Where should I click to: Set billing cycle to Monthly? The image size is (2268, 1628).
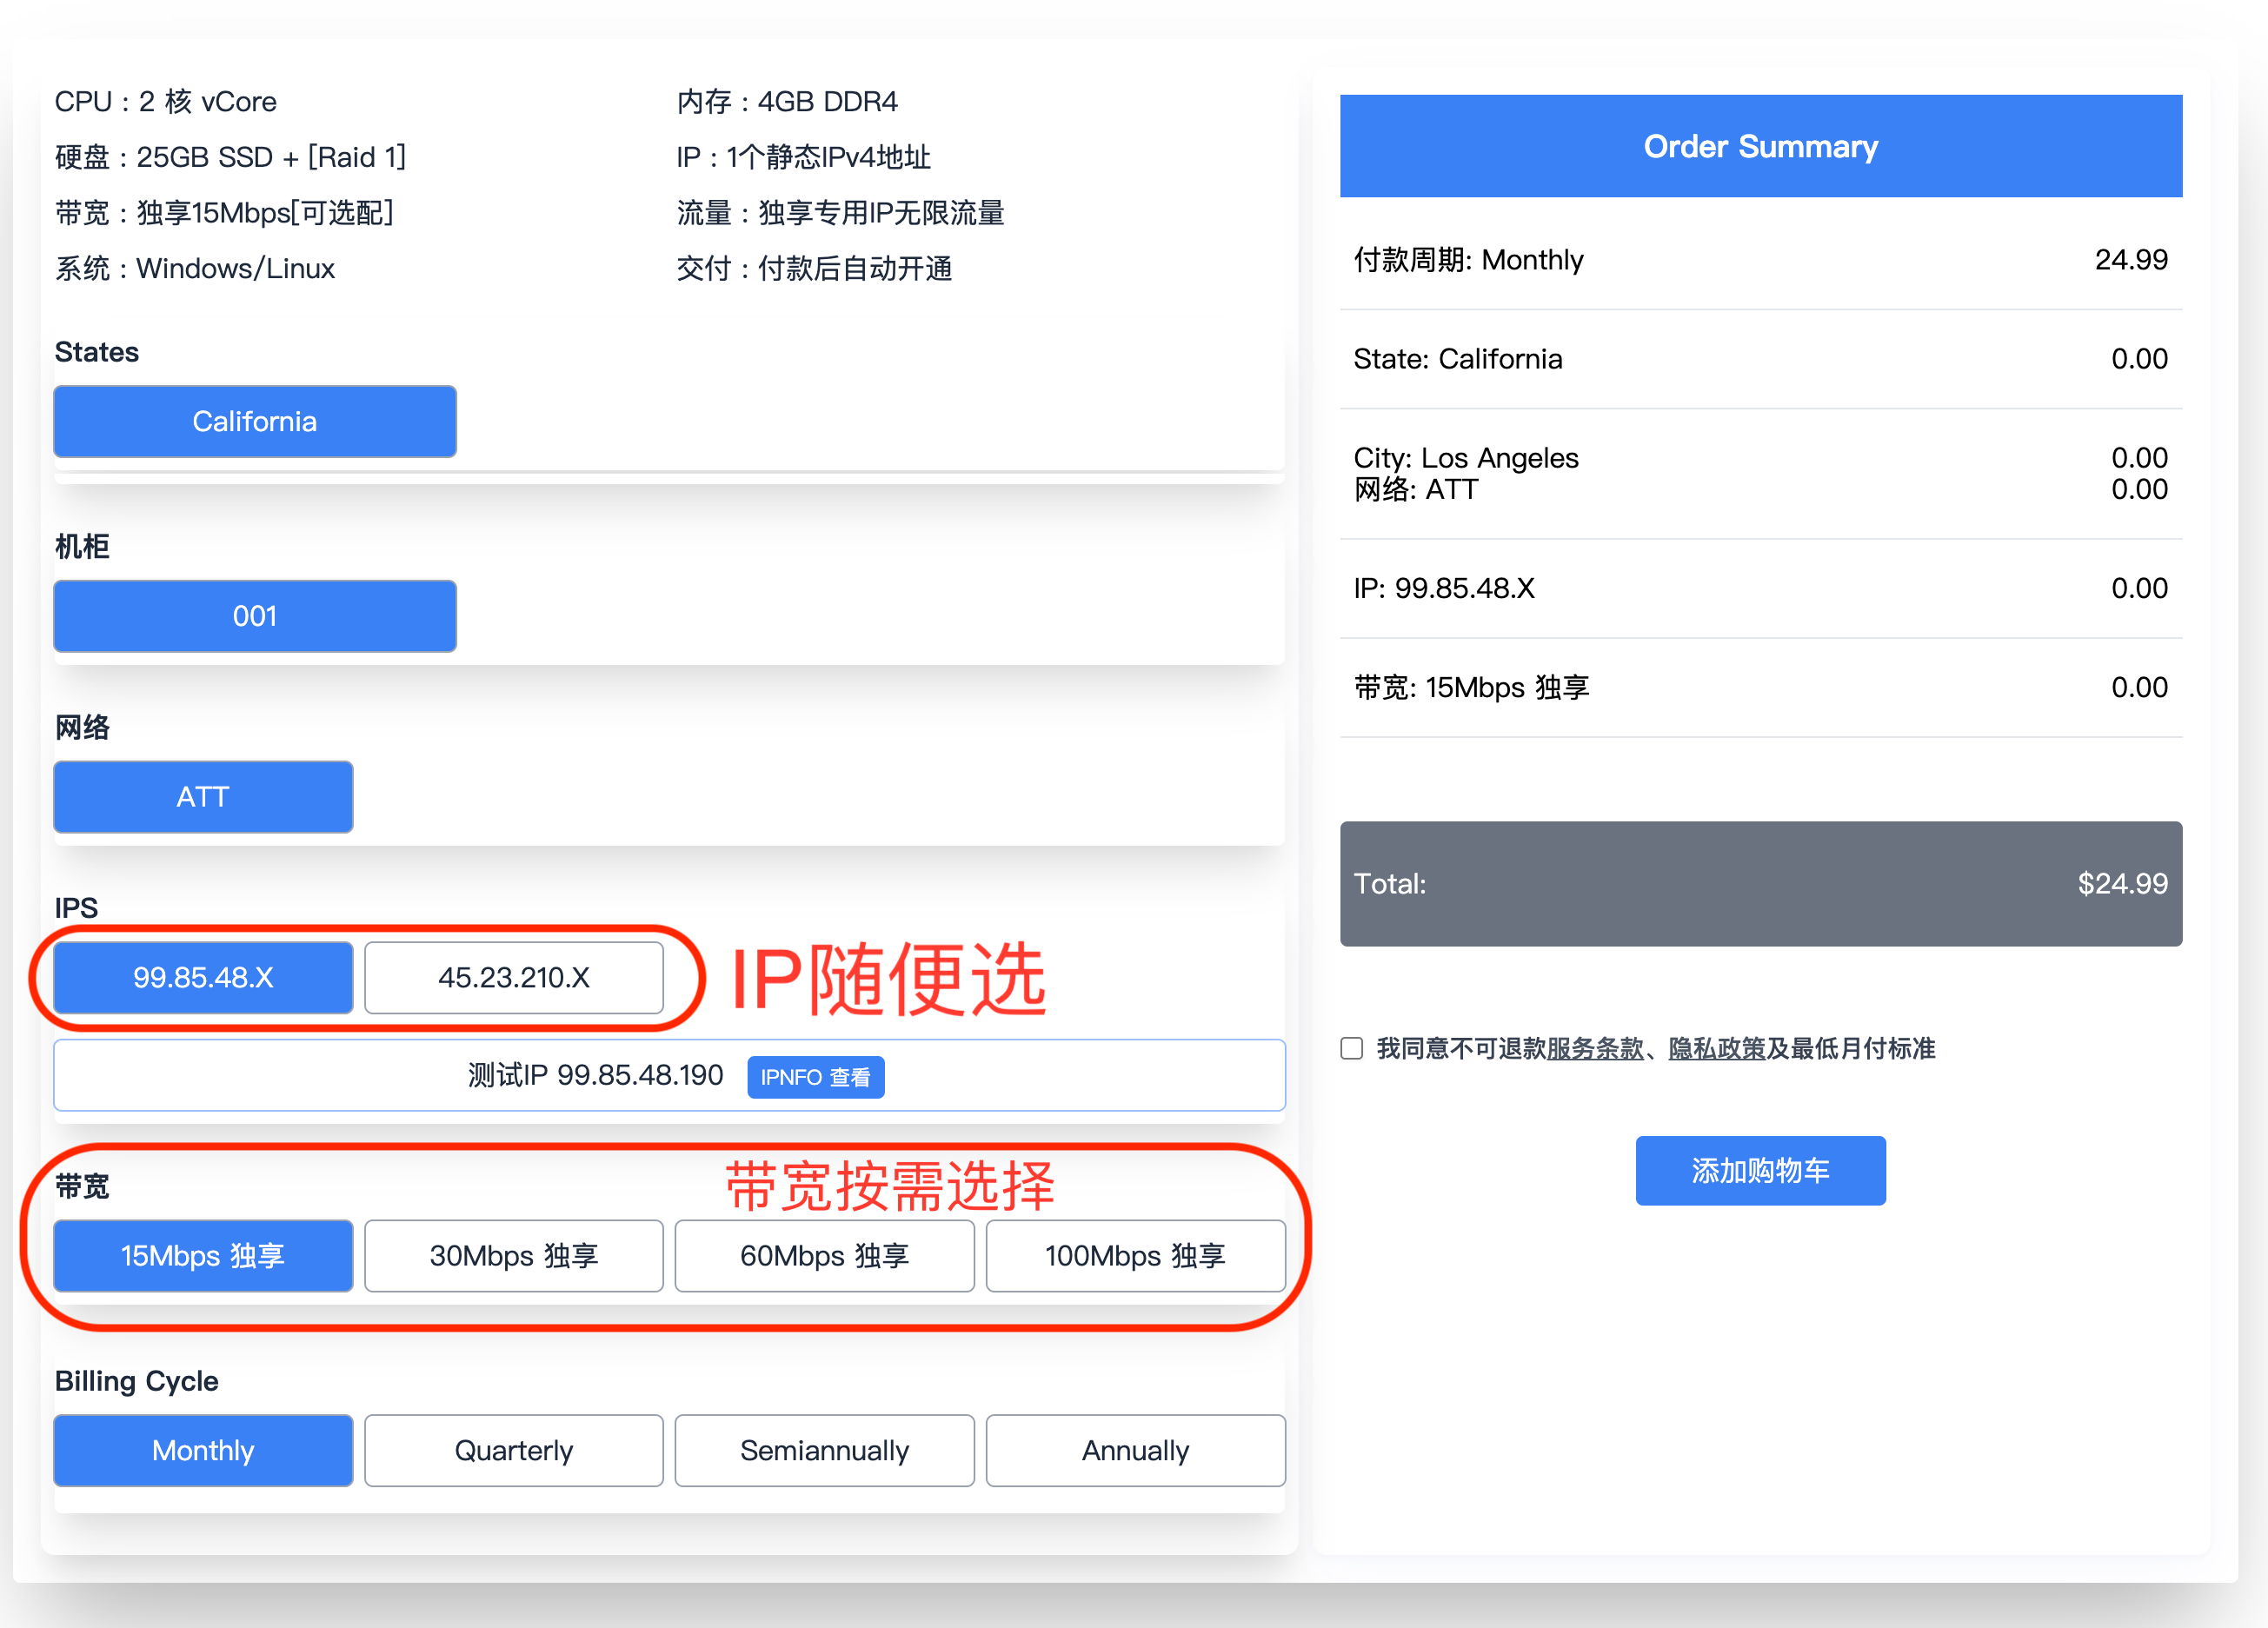[203, 1451]
